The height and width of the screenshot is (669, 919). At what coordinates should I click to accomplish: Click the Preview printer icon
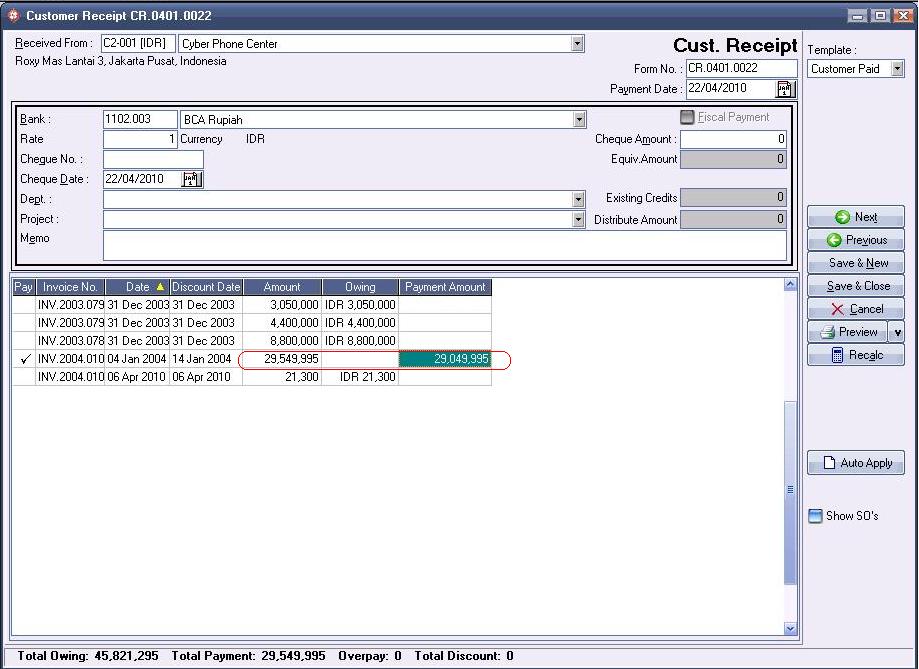827,331
